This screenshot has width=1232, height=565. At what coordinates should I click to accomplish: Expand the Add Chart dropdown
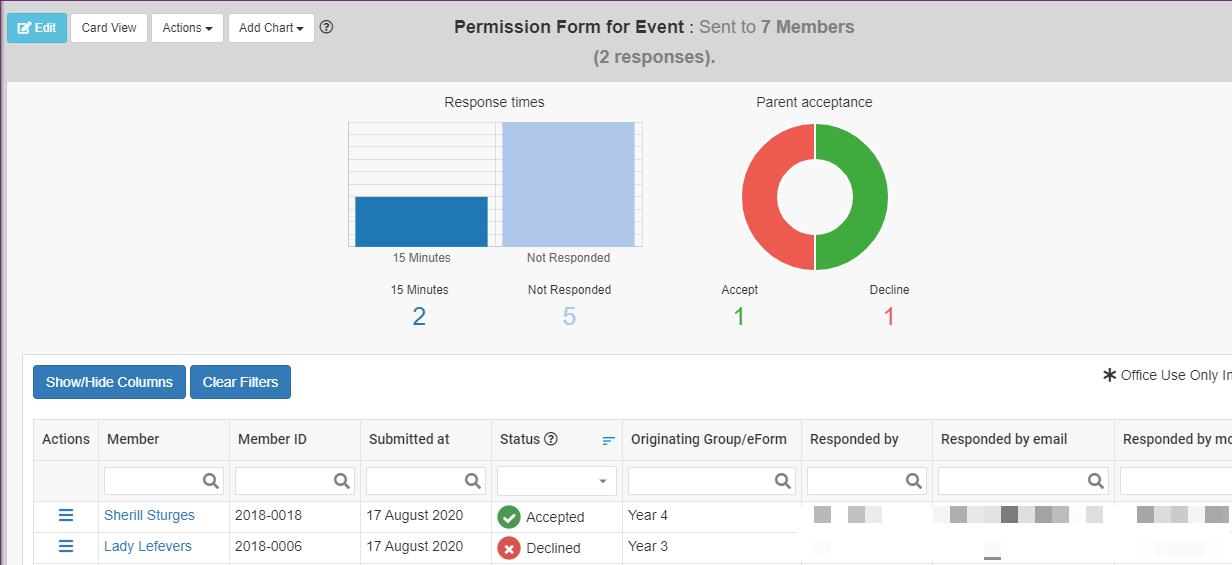pos(271,28)
